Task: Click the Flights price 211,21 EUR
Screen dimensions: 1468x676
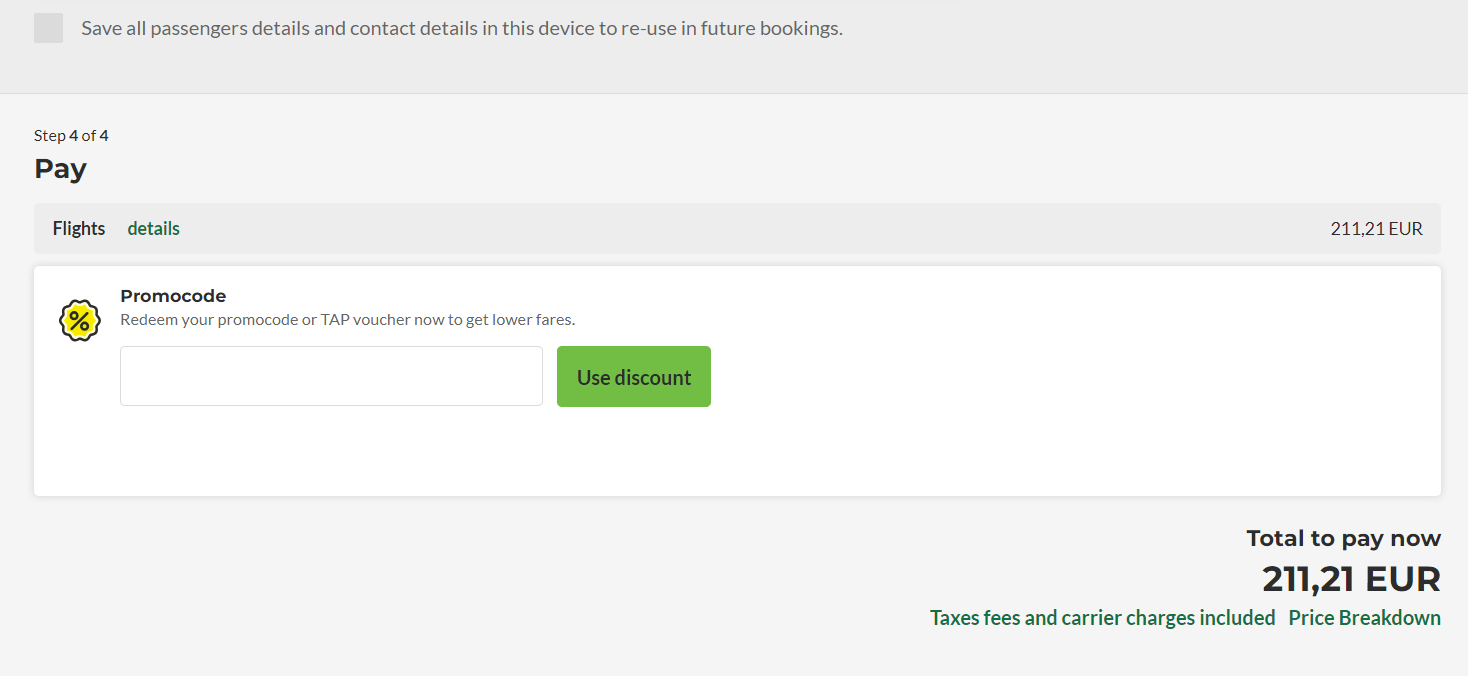Action: click(x=1377, y=228)
